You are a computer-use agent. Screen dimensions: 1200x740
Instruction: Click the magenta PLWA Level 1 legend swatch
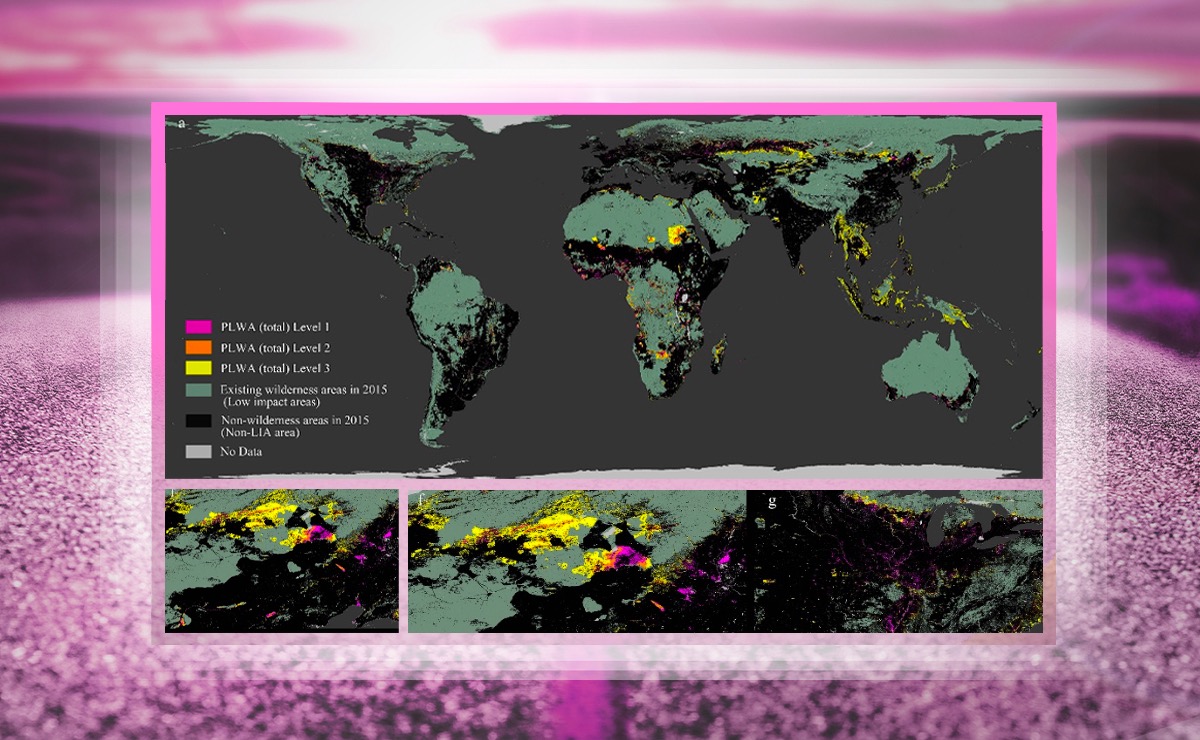(198, 327)
